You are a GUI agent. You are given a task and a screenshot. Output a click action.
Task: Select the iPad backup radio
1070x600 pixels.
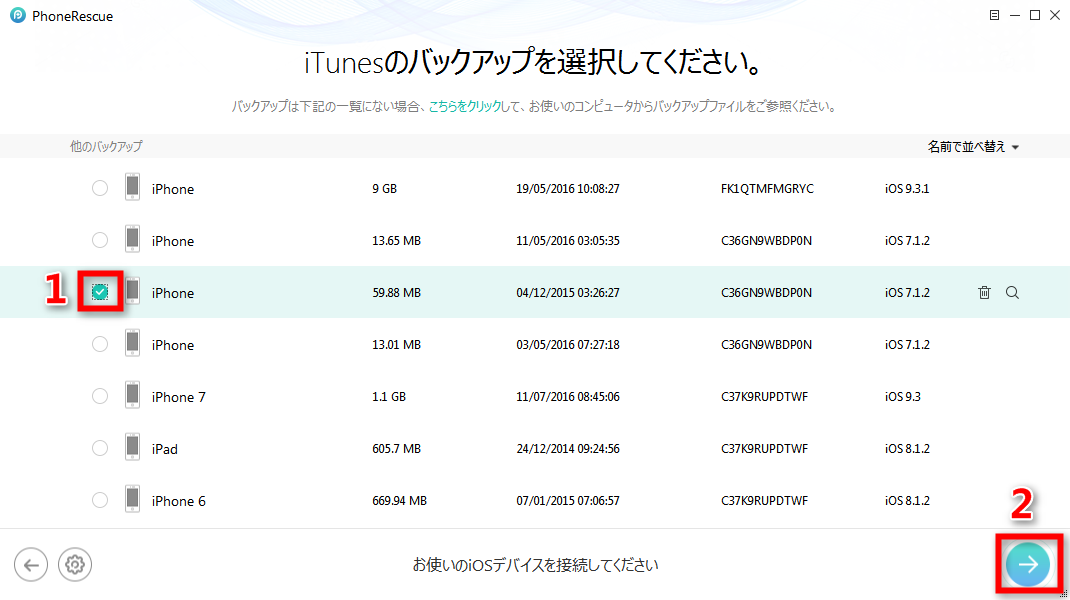click(100, 448)
